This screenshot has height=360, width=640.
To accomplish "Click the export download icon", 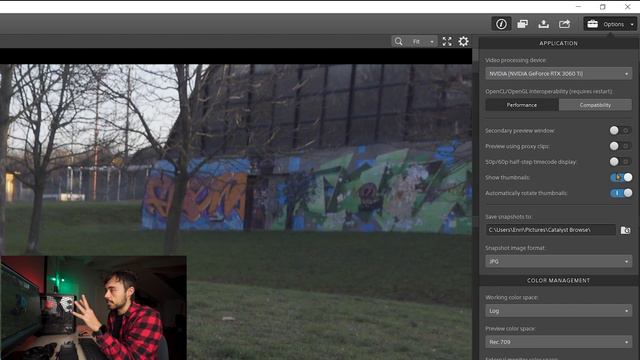I will (543, 24).
